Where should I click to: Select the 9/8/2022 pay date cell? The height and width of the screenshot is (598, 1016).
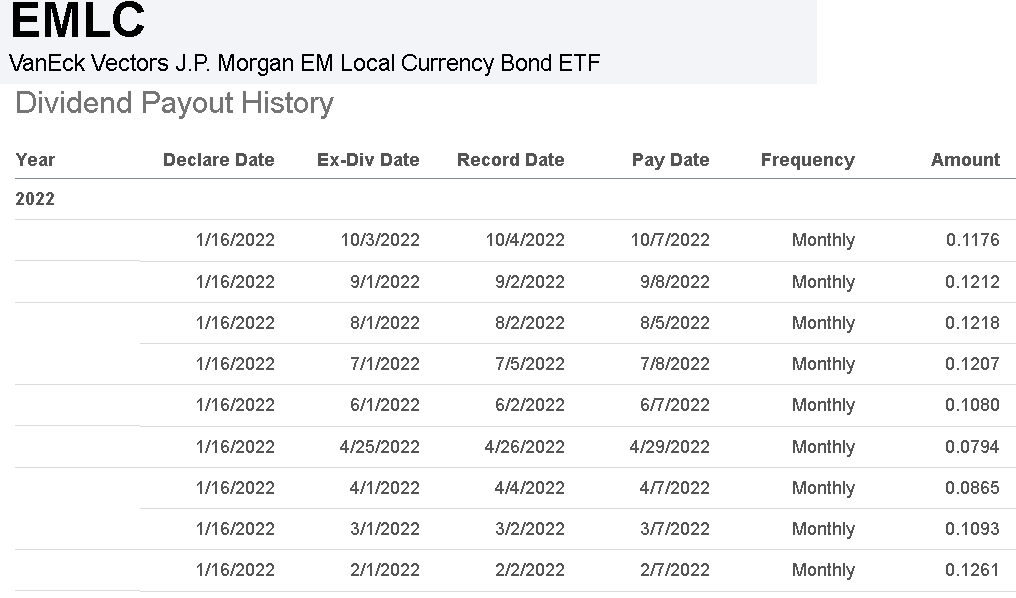pyautogui.click(x=675, y=282)
